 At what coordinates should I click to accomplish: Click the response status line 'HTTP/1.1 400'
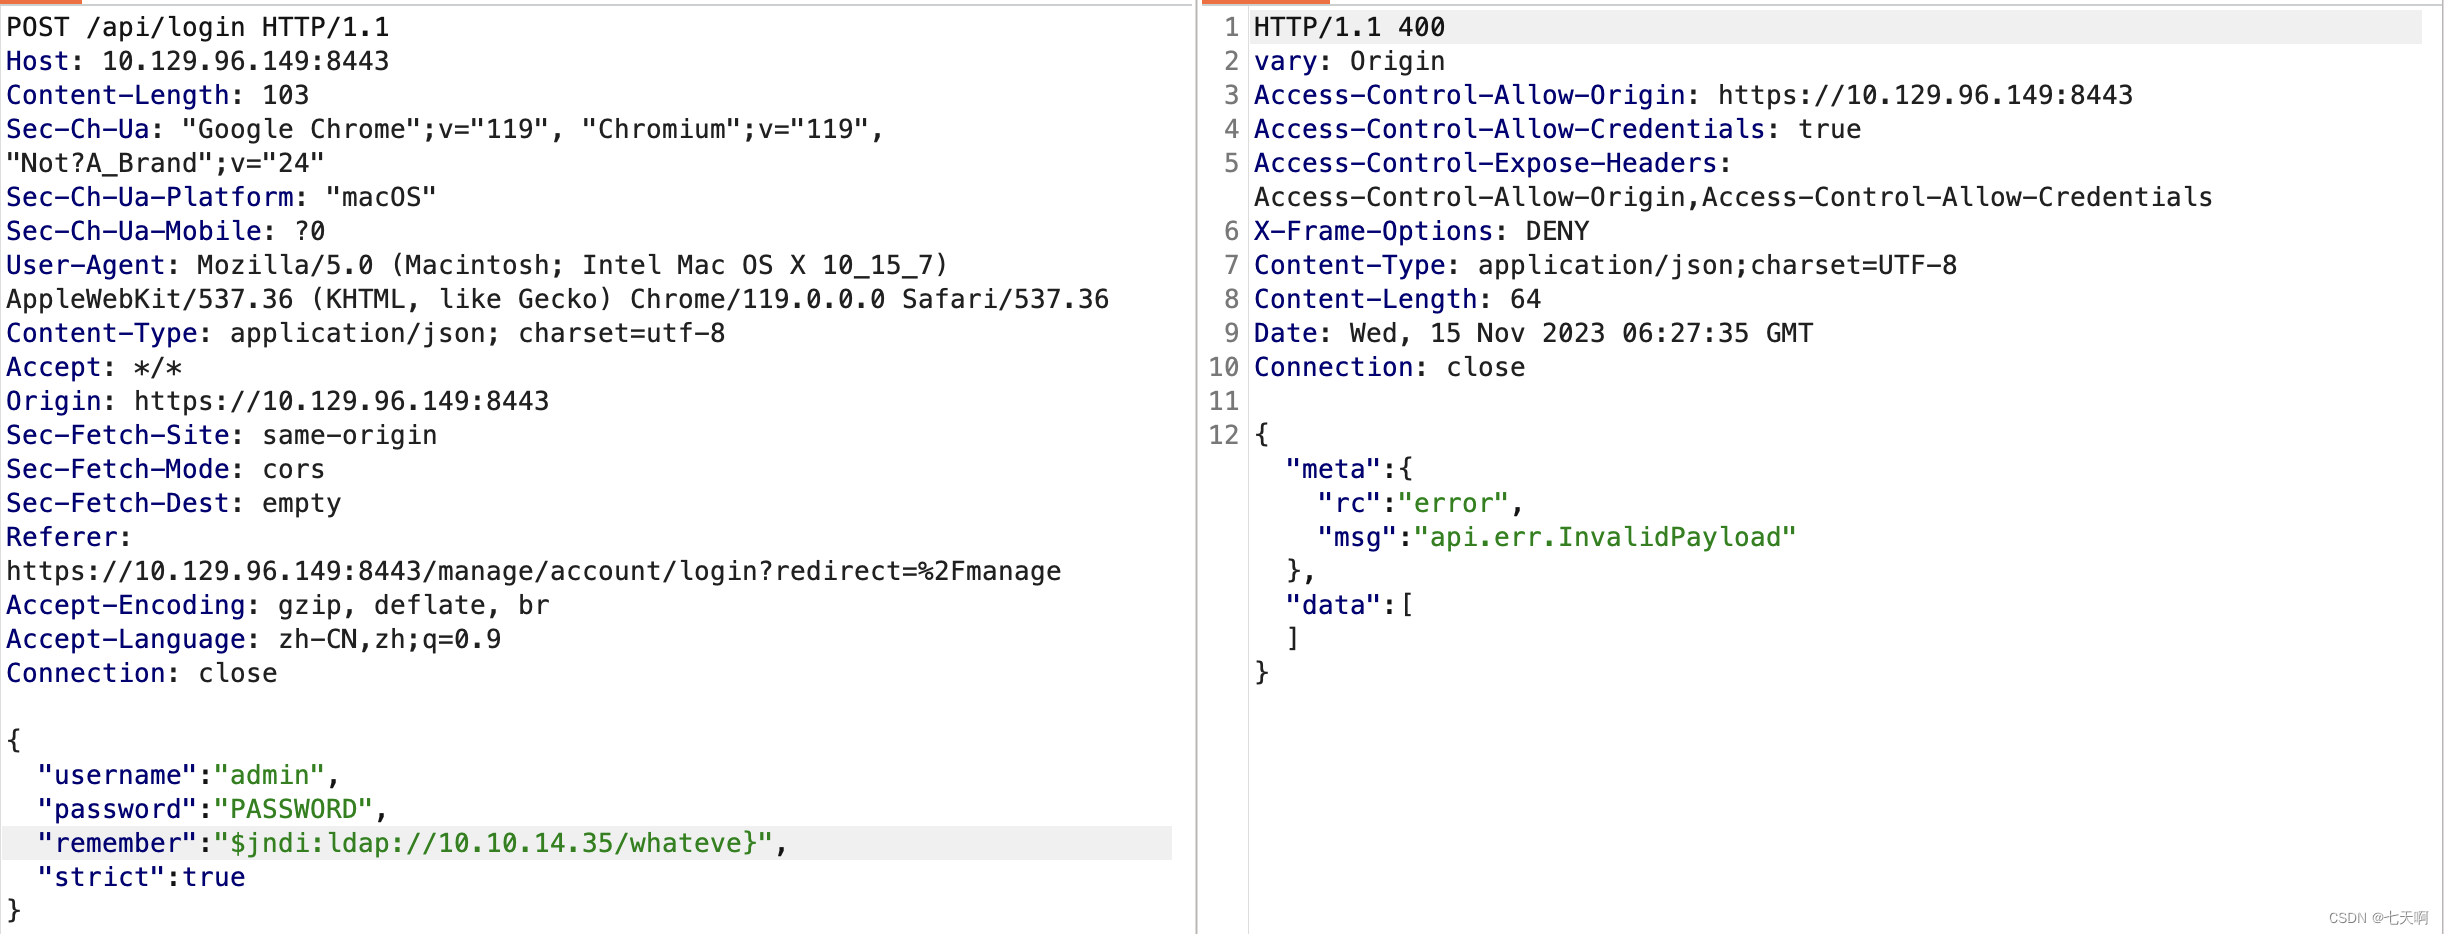(x=1350, y=27)
